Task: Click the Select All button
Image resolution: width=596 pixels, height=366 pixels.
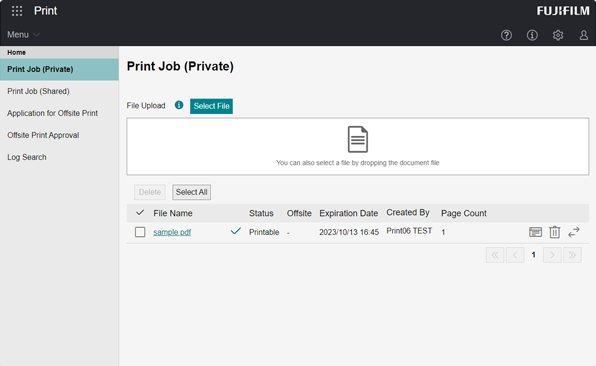Action: [x=191, y=192]
